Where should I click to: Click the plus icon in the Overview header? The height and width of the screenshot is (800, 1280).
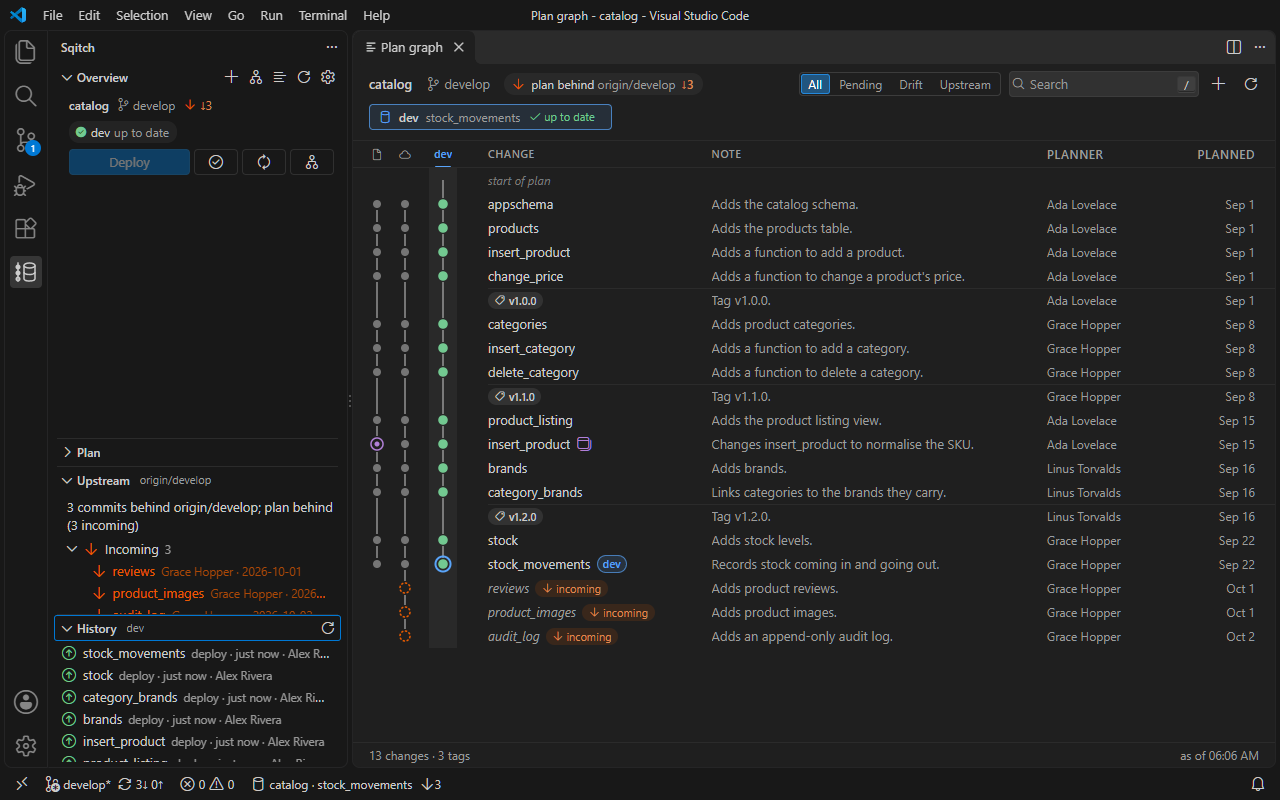click(231, 77)
